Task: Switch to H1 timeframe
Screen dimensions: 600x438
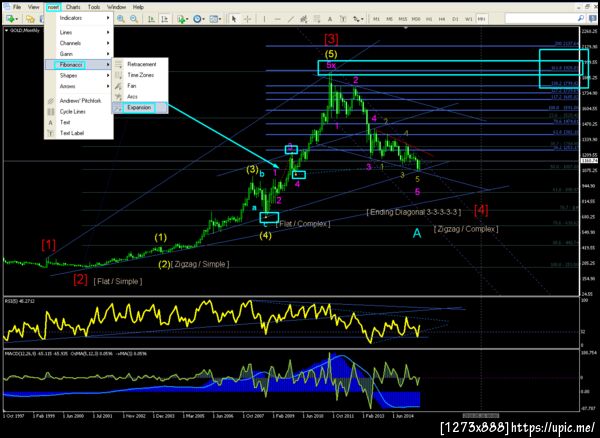Action: (429, 19)
